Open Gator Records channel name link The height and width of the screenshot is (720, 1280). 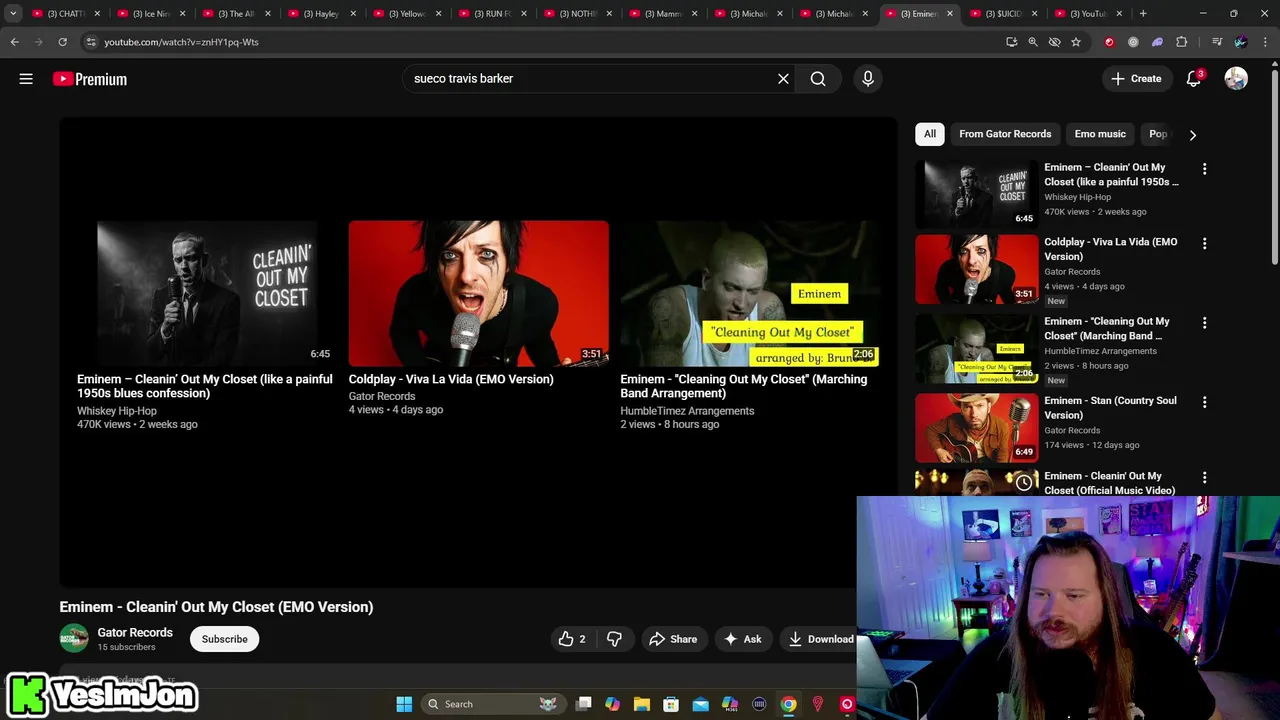(x=135, y=632)
